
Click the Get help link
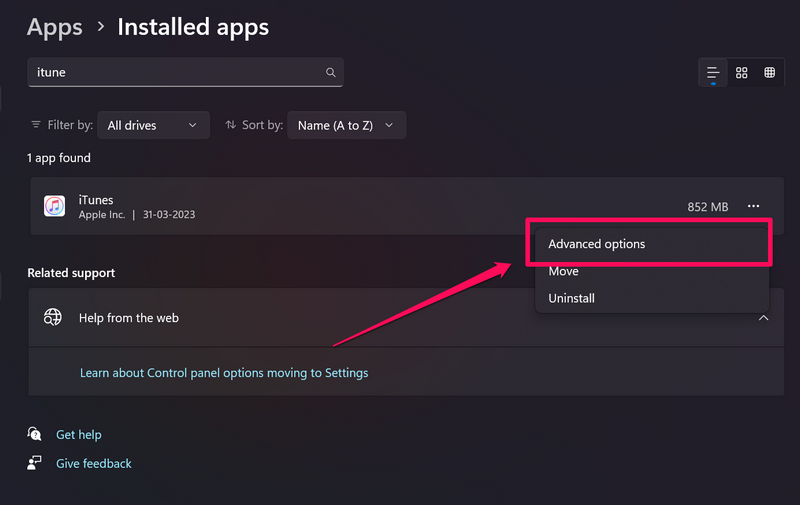click(78, 435)
